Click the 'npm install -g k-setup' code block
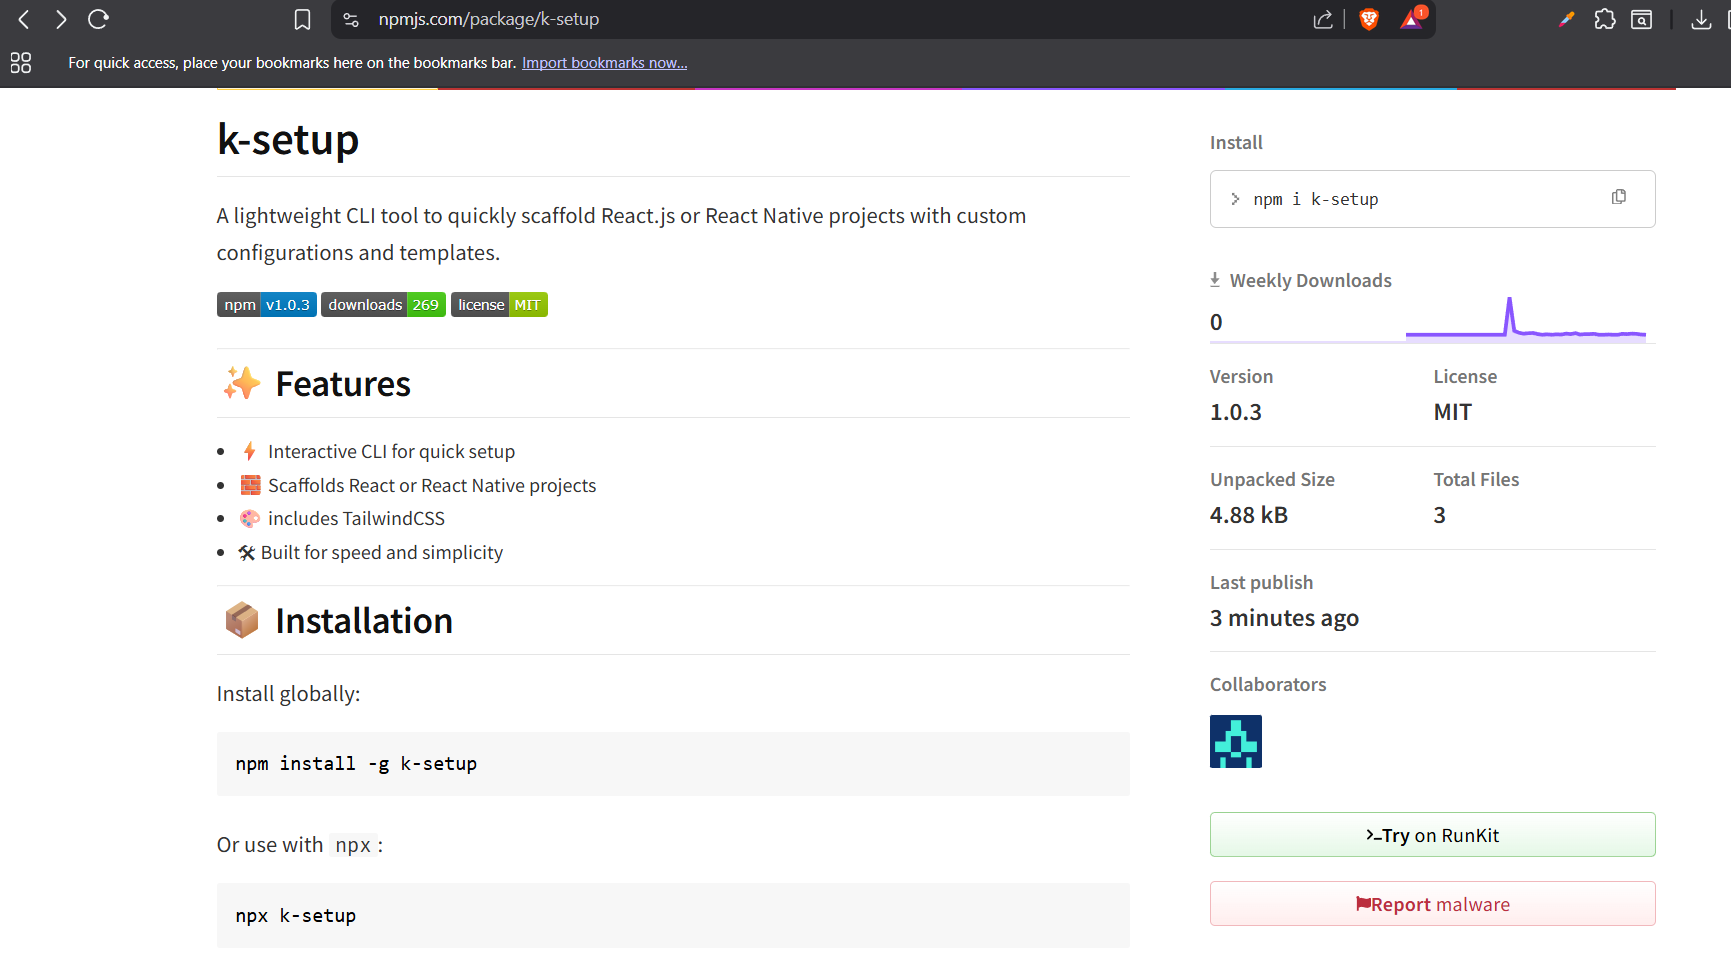The image size is (1731, 958). [x=673, y=764]
